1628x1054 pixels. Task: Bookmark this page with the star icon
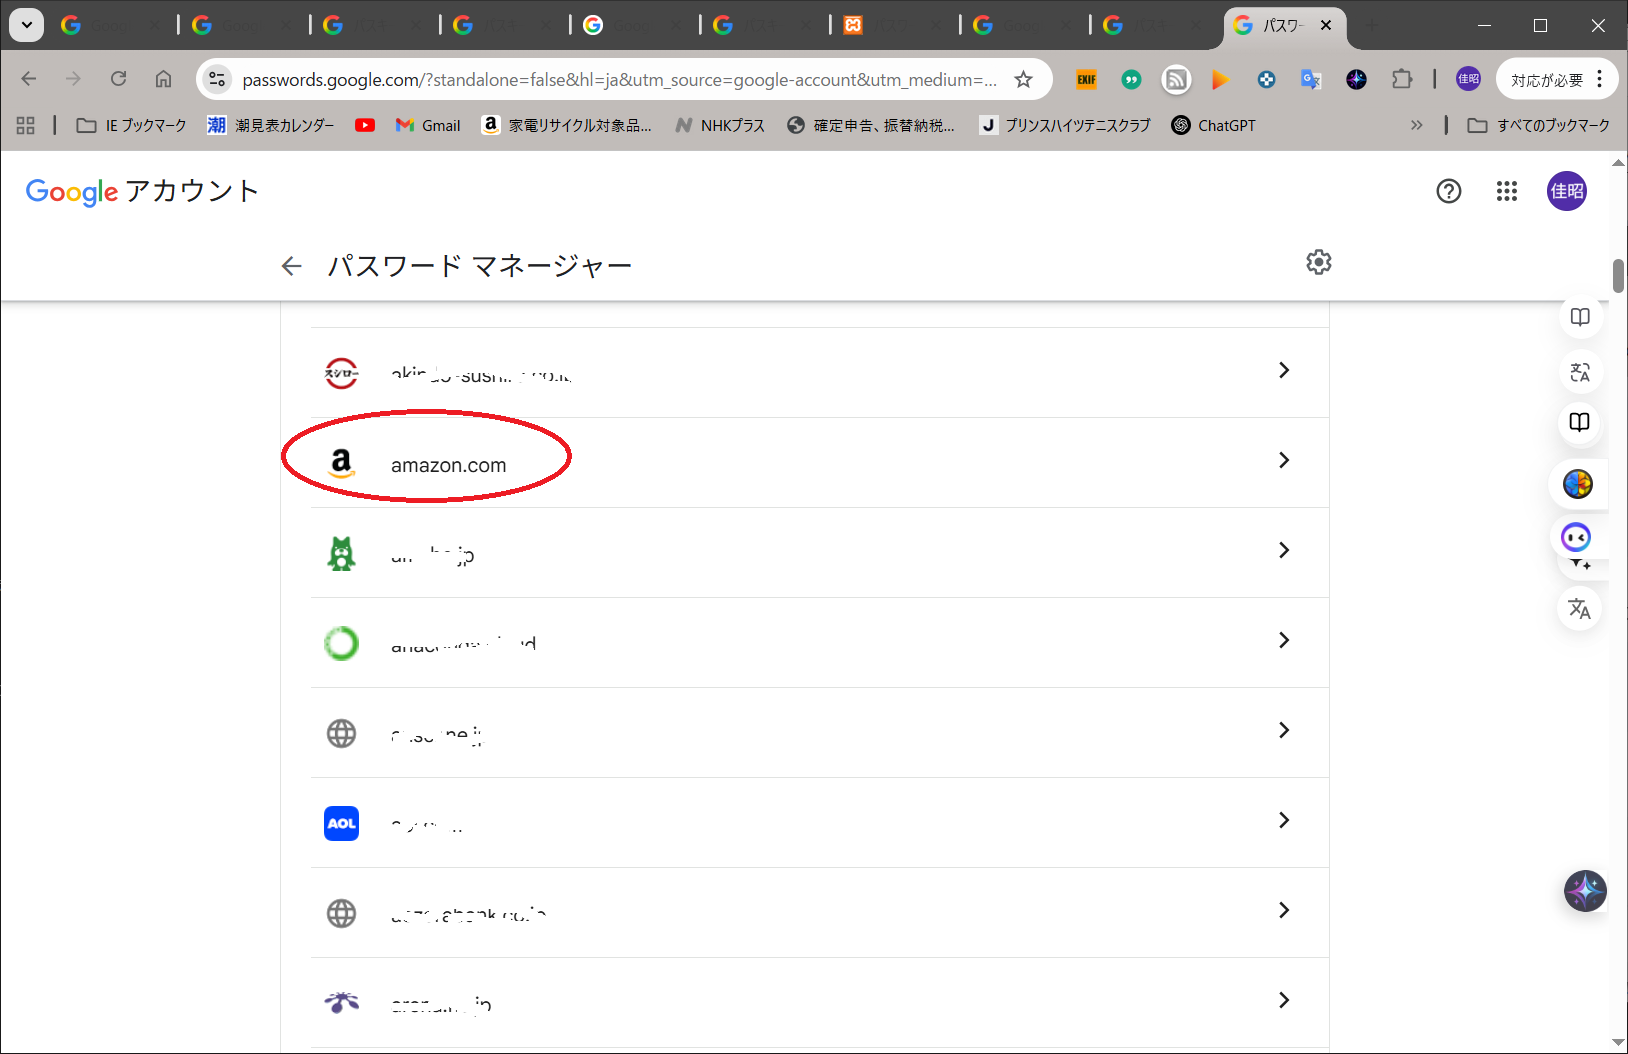[1023, 80]
